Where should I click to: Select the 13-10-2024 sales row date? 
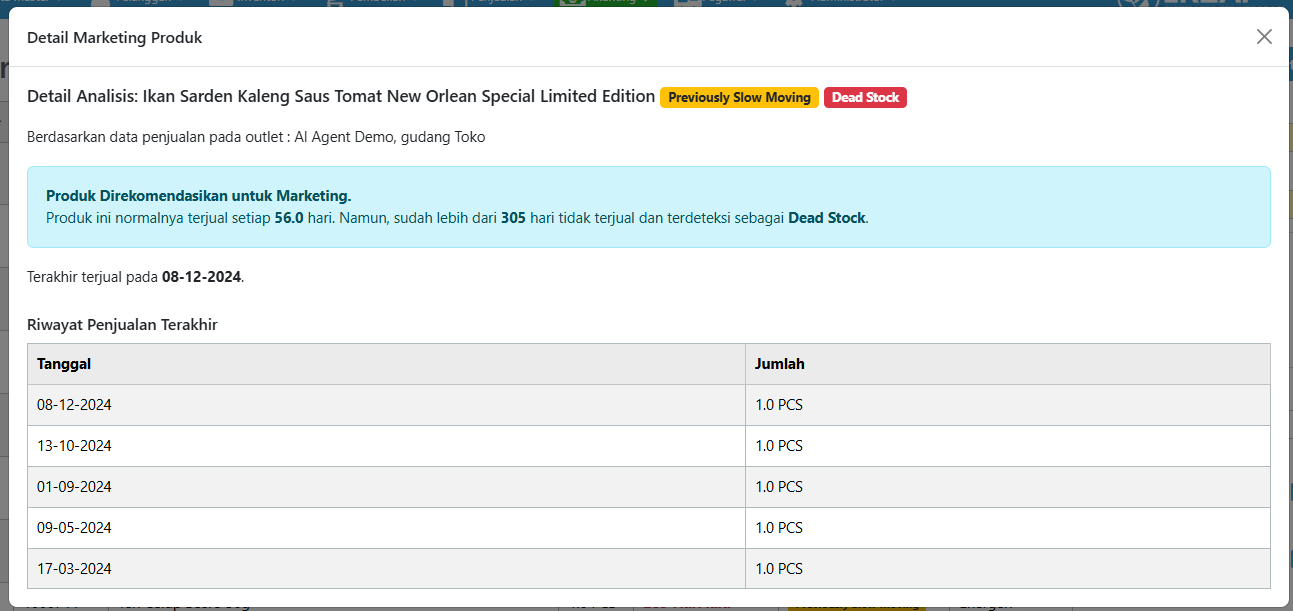pyautogui.click(x=74, y=446)
